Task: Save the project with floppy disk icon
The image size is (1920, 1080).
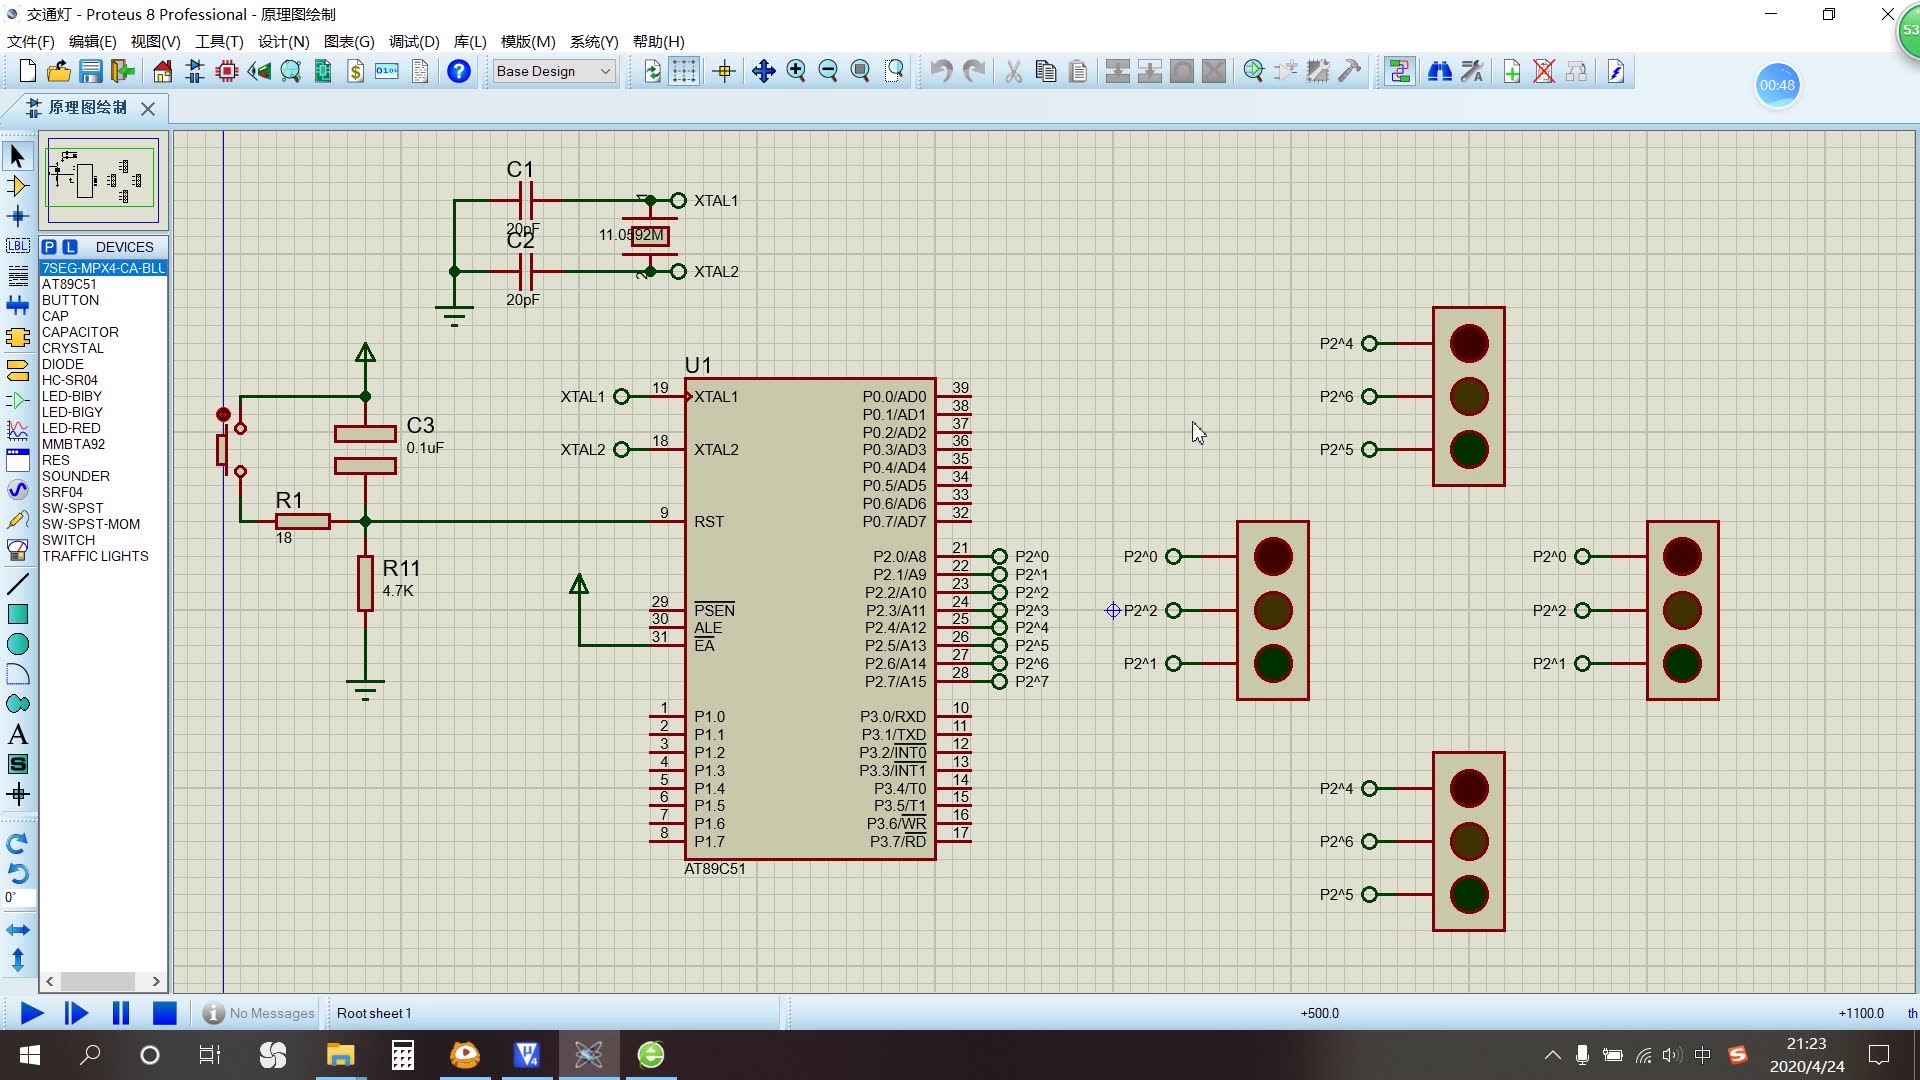Action: coord(91,71)
